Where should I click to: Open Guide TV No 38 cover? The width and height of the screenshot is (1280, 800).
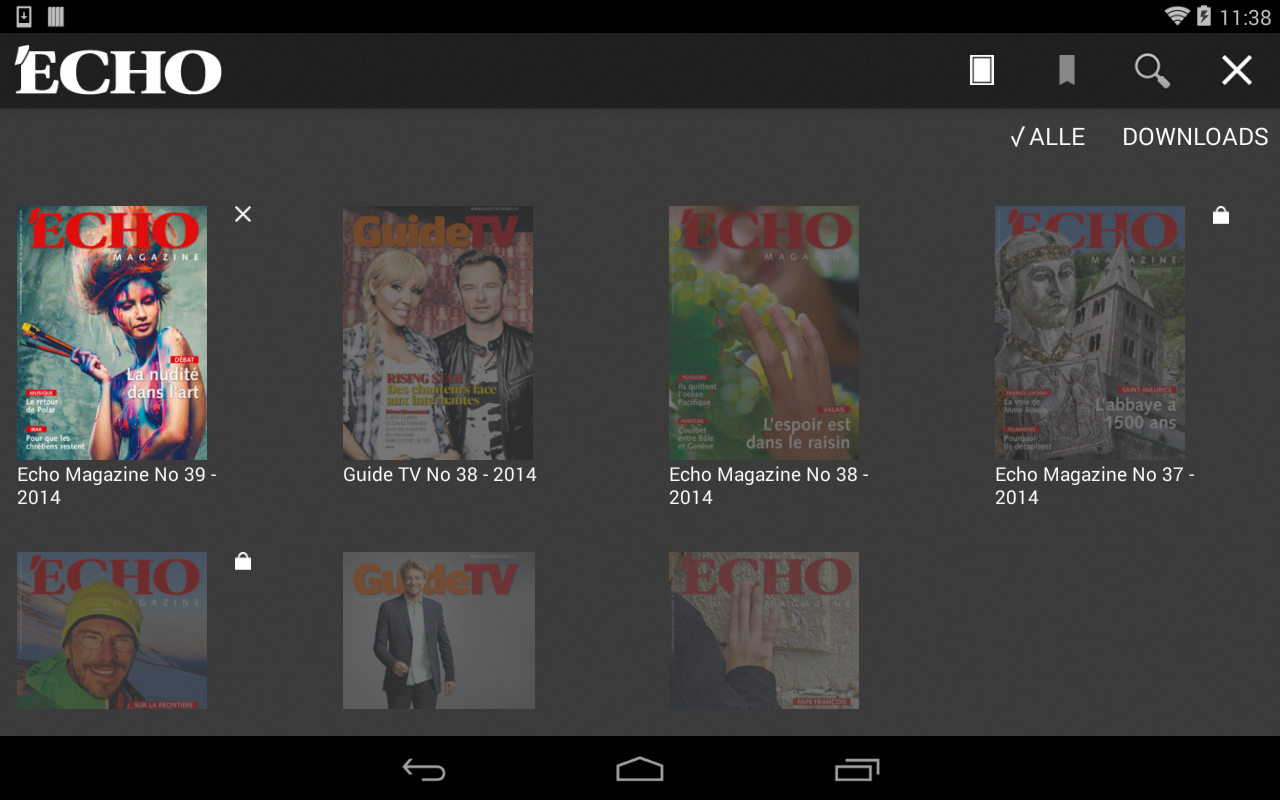(438, 333)
